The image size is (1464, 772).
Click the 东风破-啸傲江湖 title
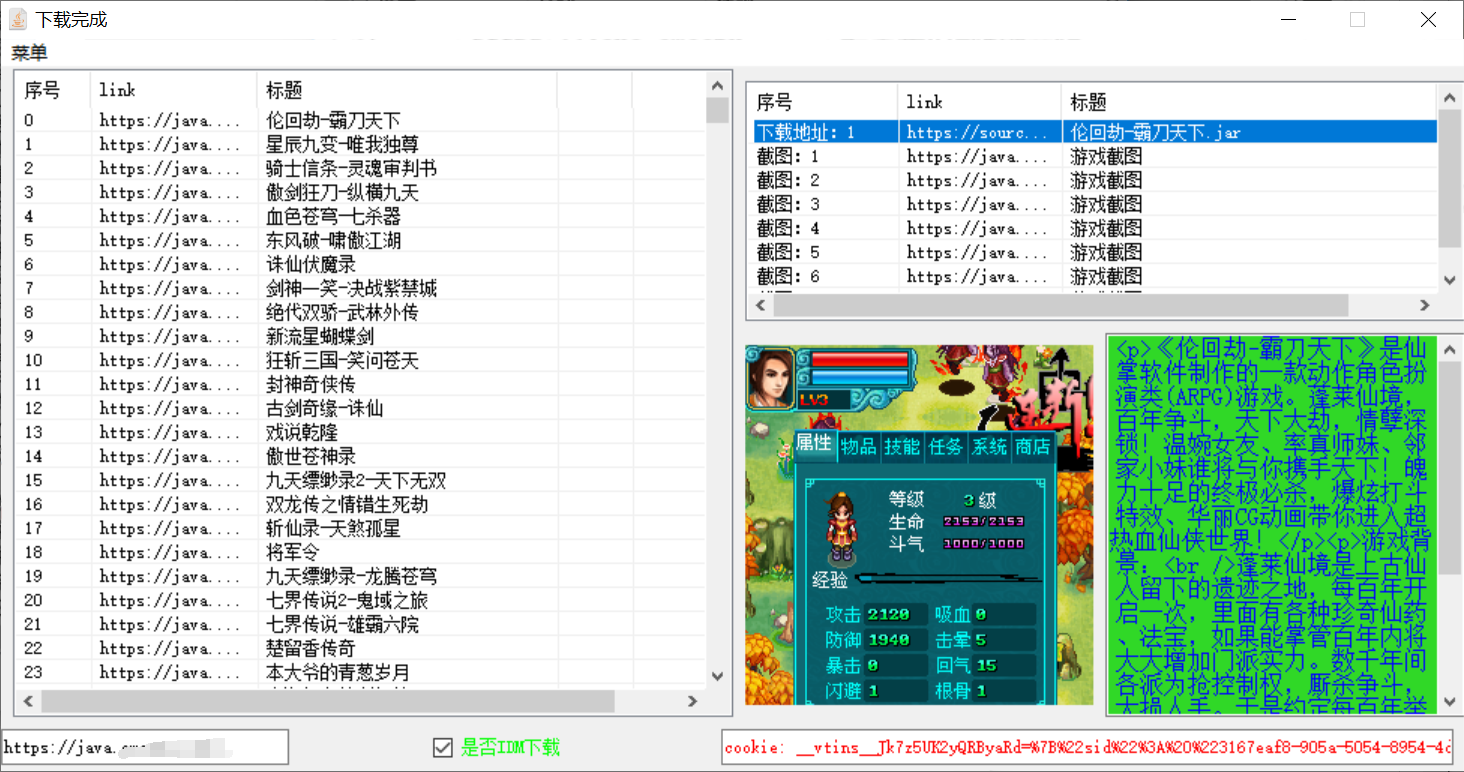[334, 241]
